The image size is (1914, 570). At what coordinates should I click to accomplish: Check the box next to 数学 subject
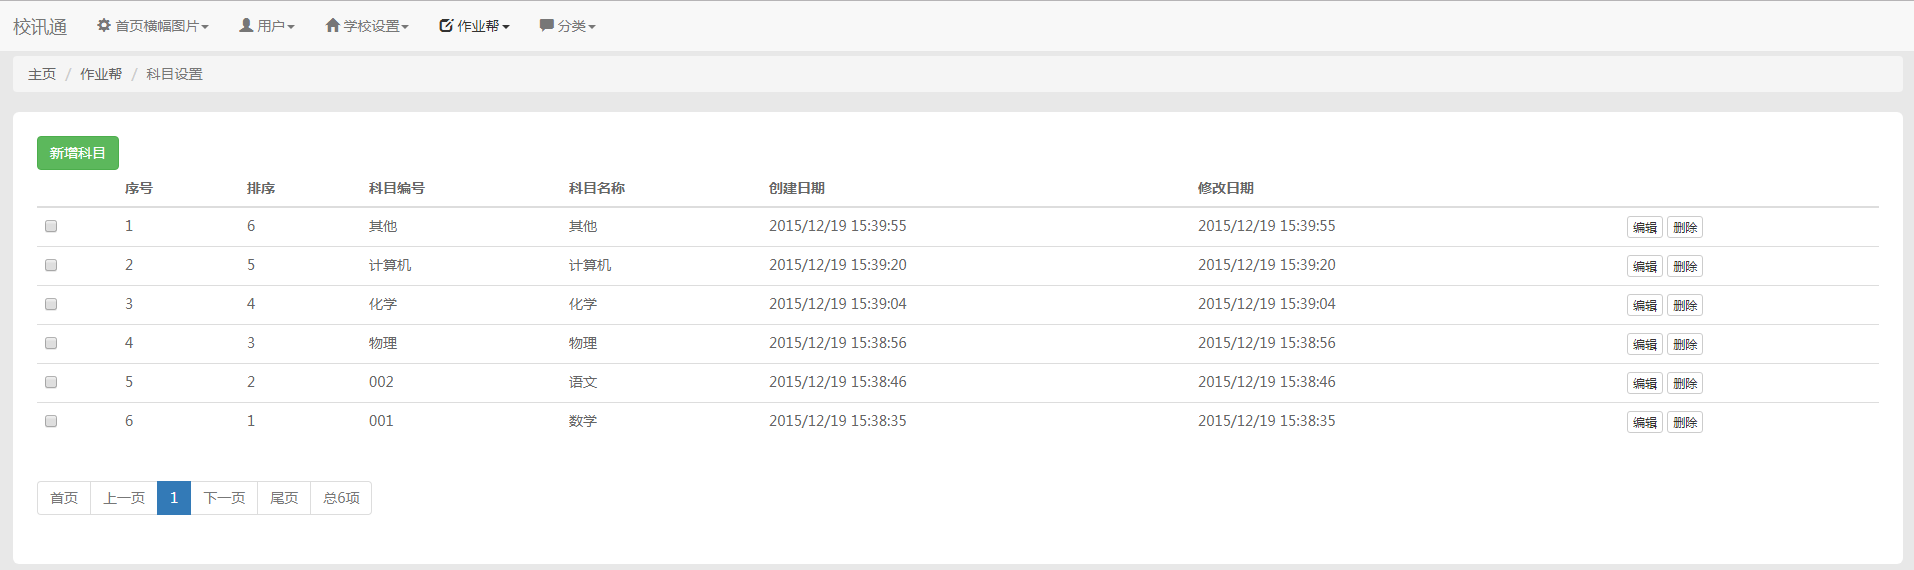[51, 421]
